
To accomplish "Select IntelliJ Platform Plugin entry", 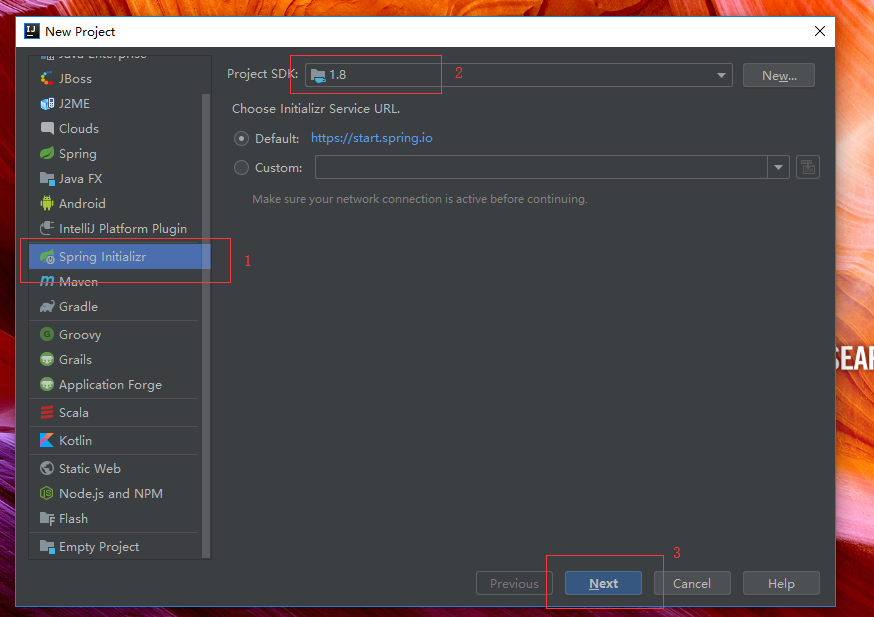I will 120,228.
